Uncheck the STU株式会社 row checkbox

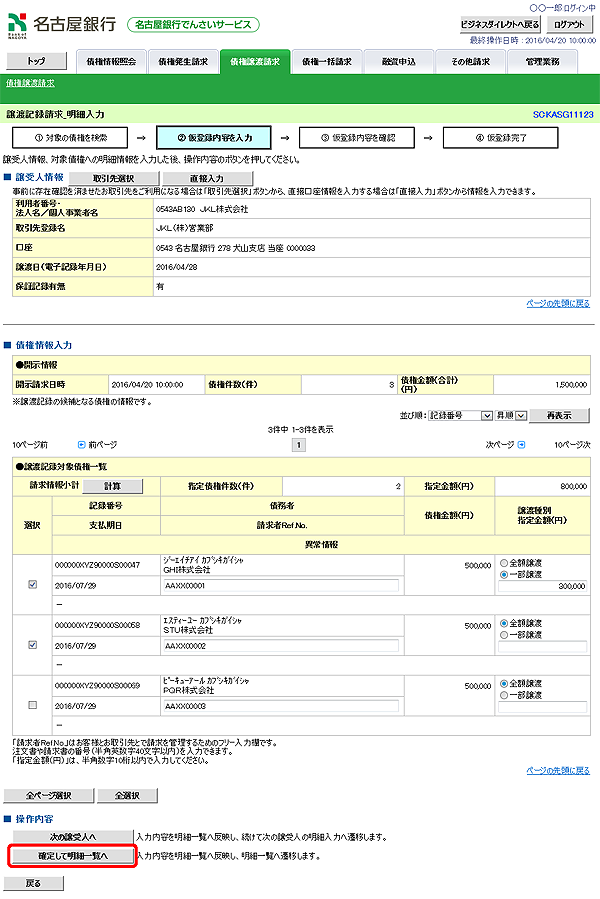(x=33, y=644)
